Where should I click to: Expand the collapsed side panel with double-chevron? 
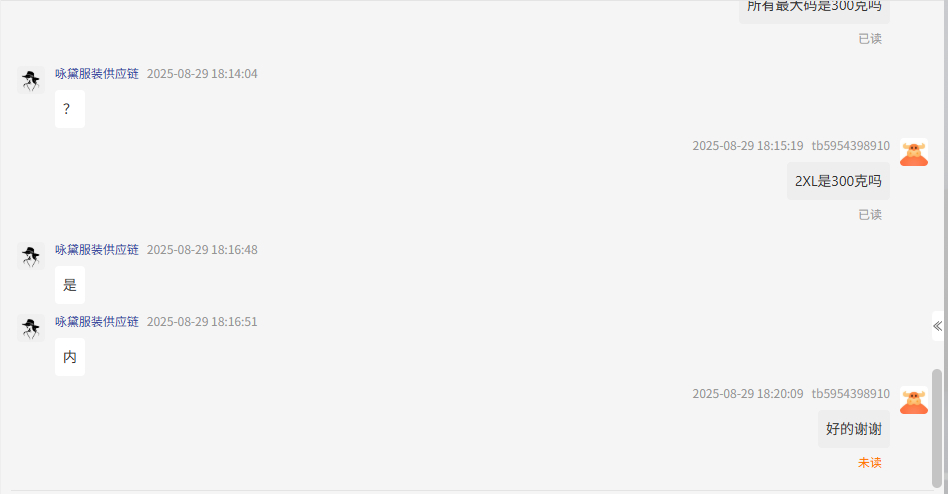coord(937,327)
